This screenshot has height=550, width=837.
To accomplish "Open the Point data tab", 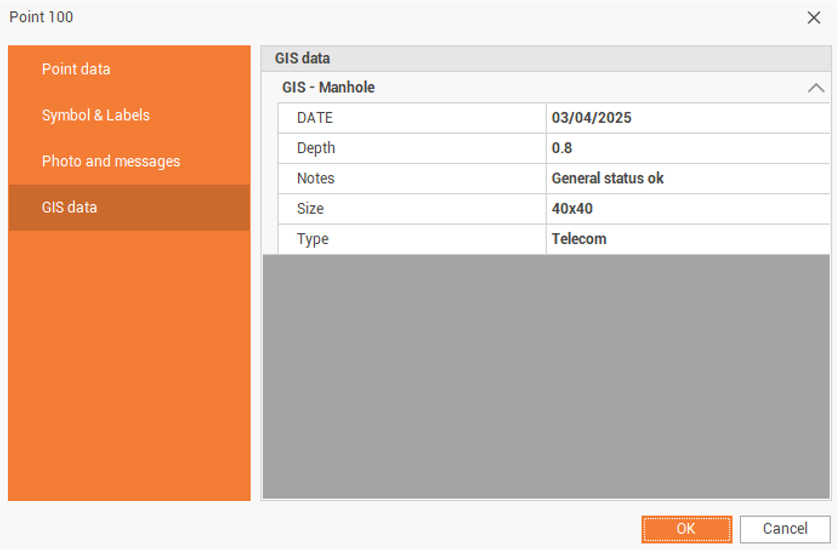I will [x=76, y=69].
